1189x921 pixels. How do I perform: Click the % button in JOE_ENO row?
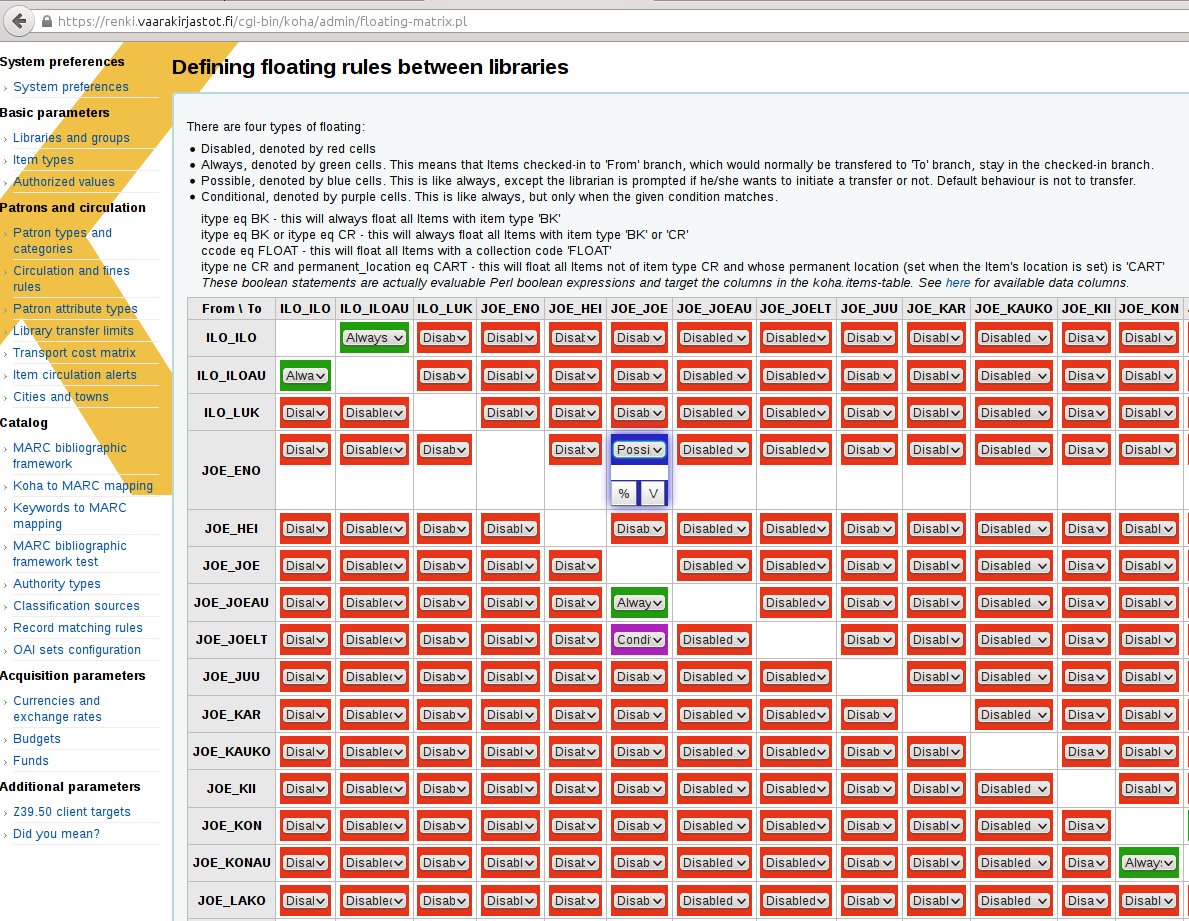tap(624, 493)
